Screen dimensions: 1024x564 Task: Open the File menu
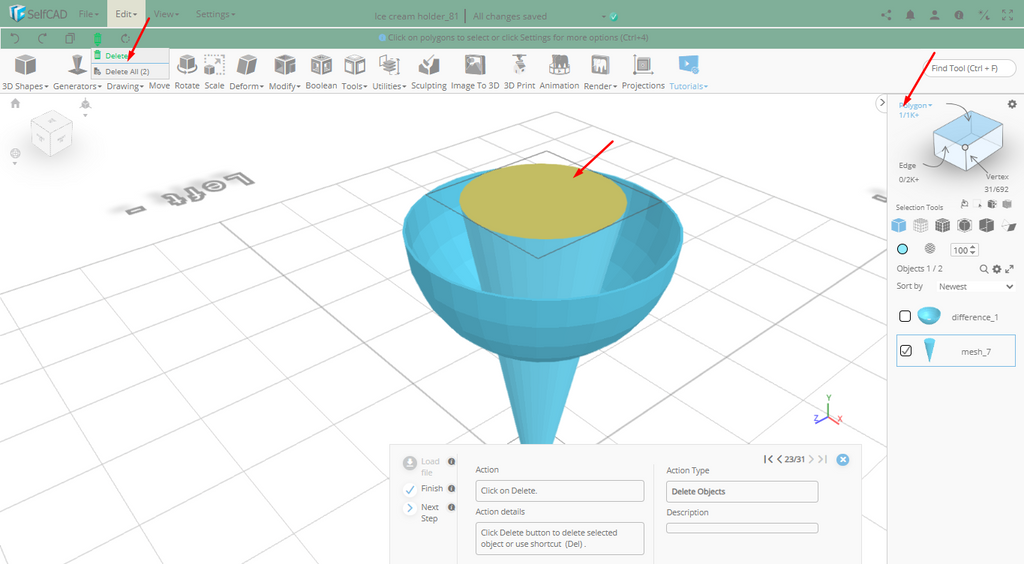pos(88,14)
